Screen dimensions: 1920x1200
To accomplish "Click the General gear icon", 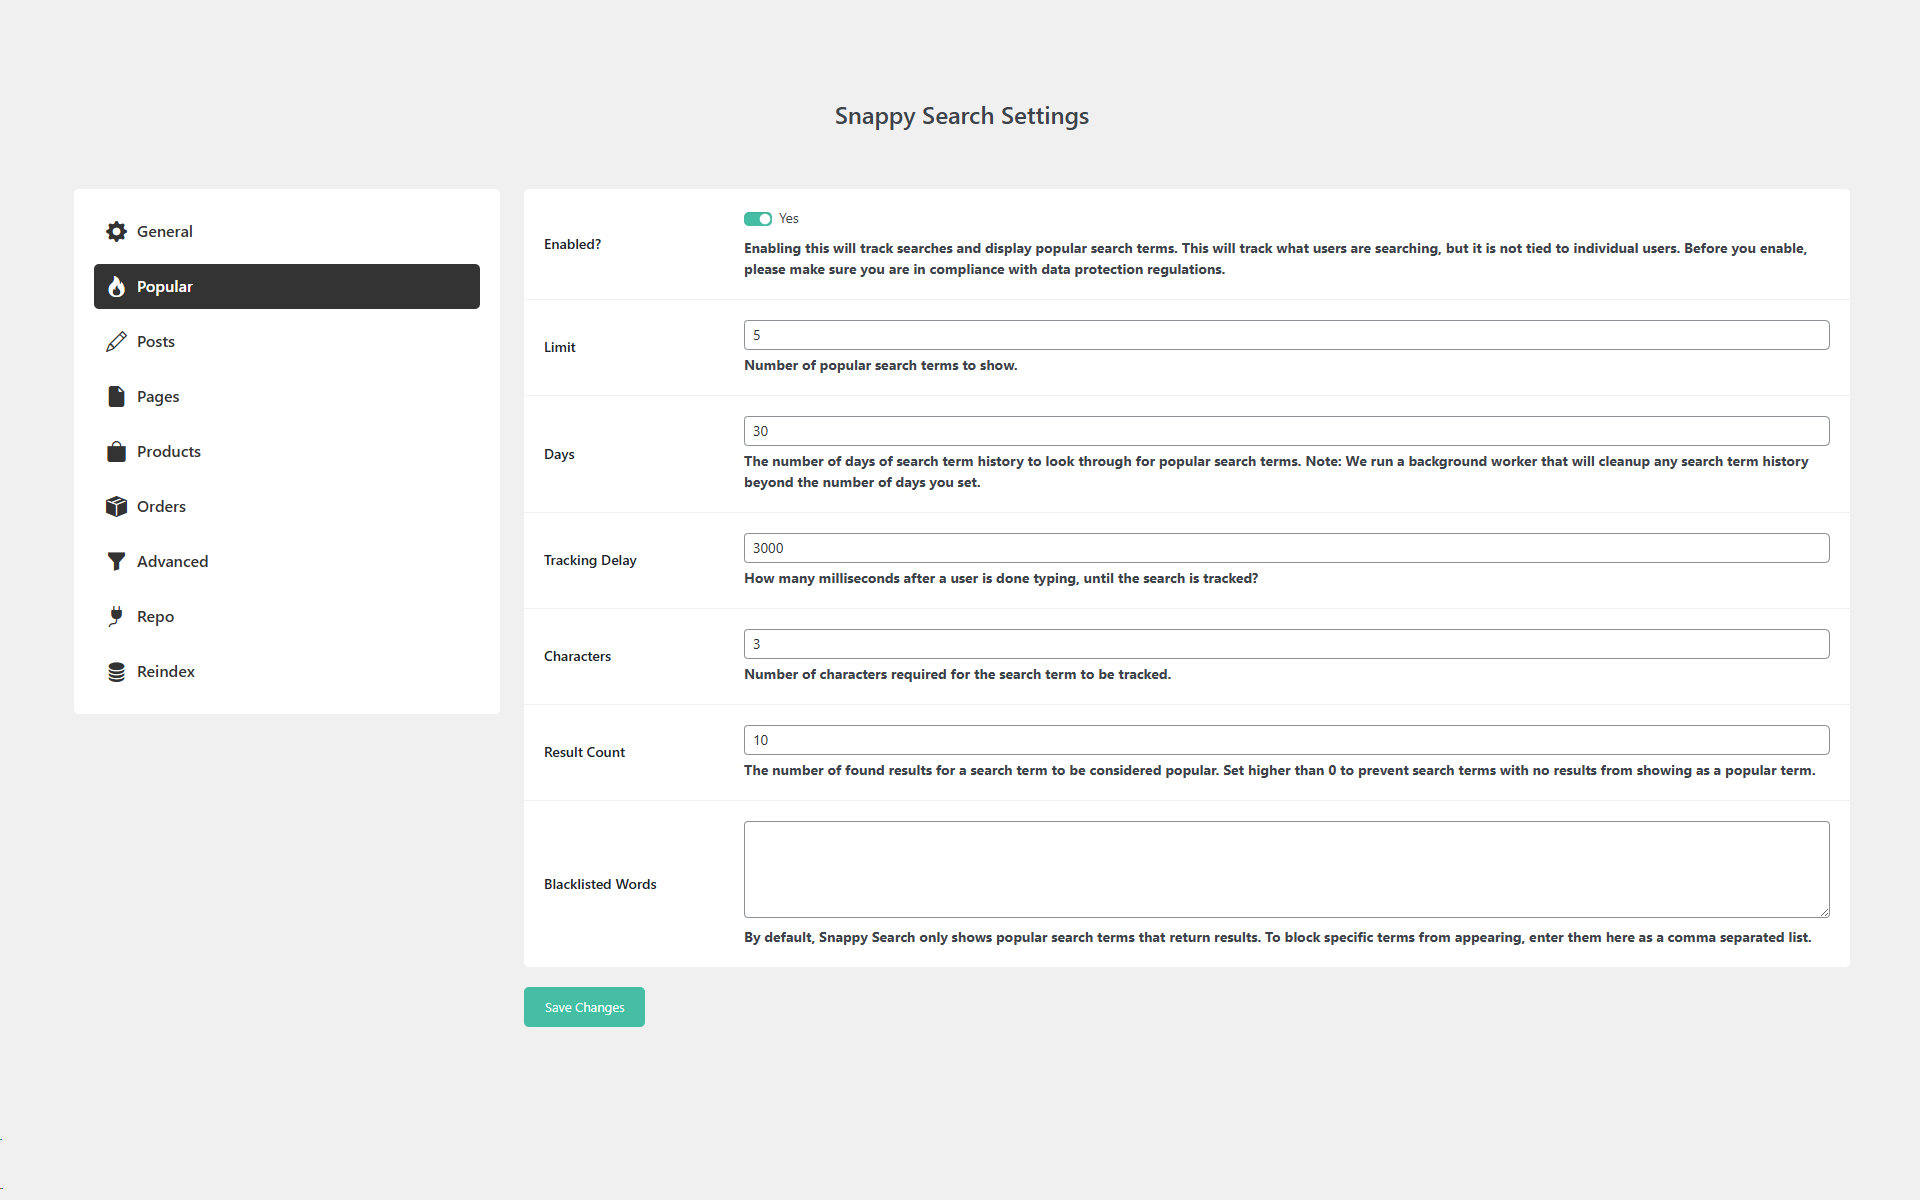I will pyautogui.click(x=117, y=231).
